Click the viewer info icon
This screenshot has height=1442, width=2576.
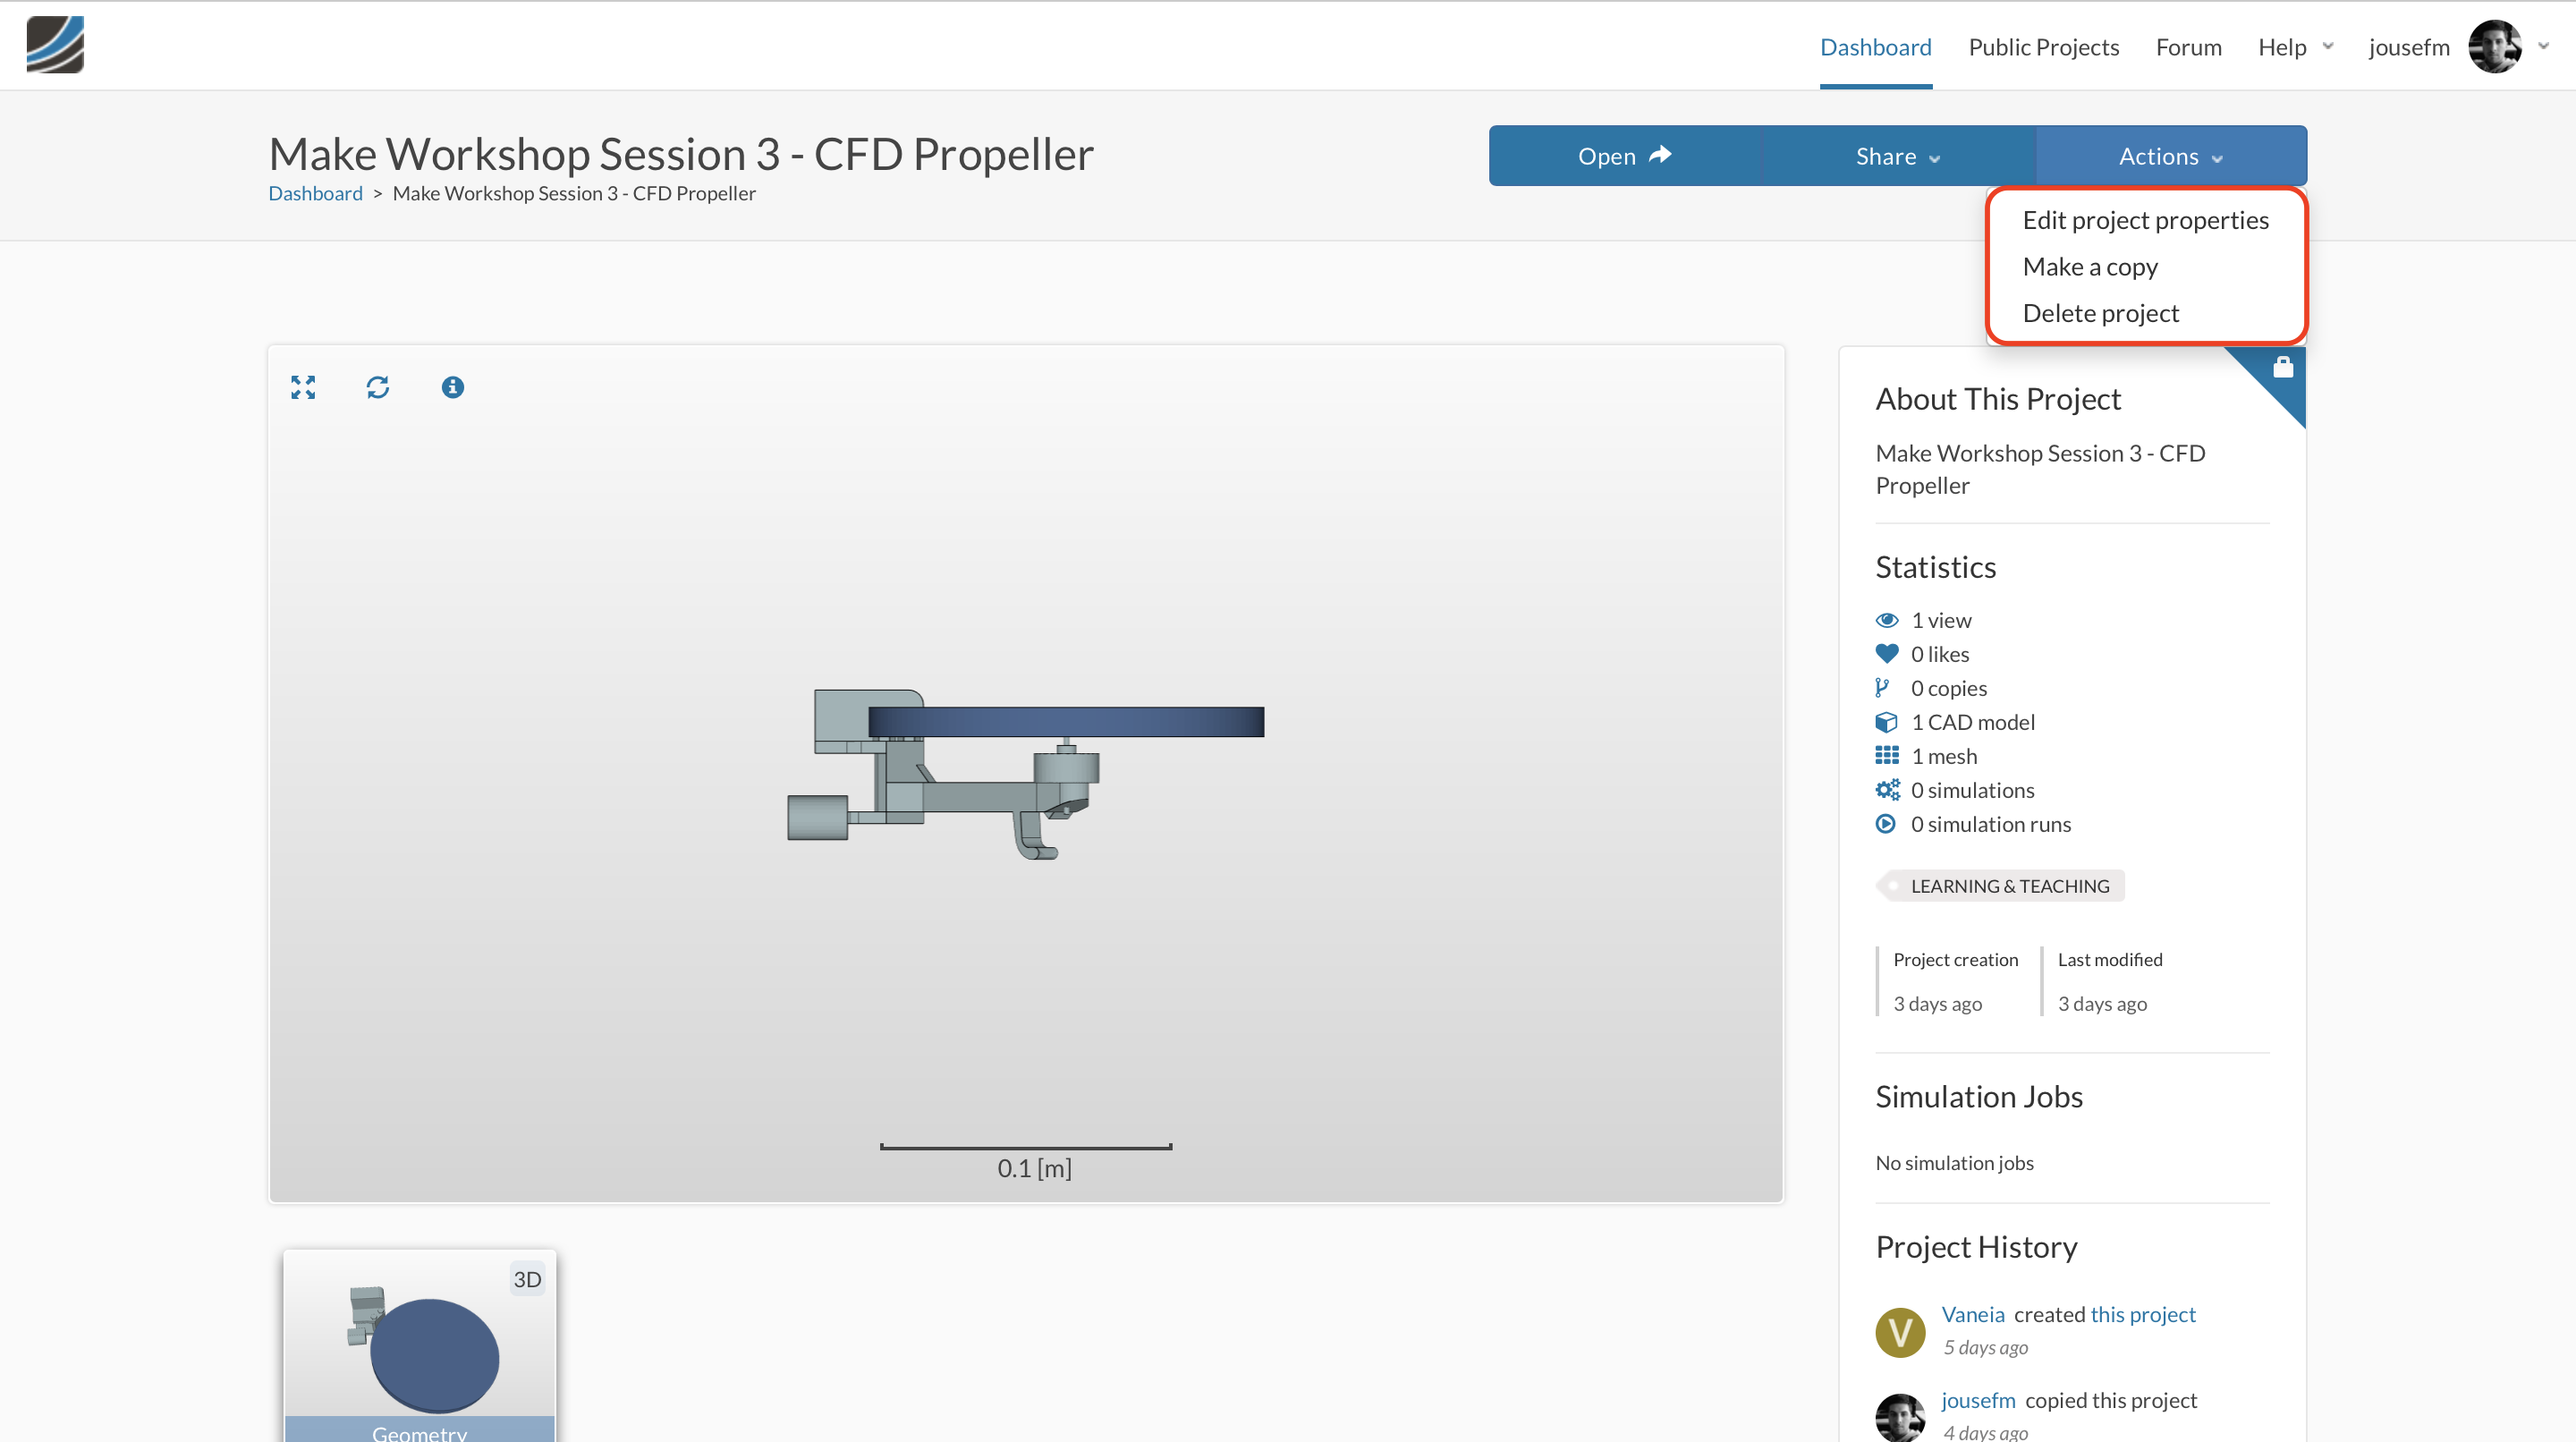tap(452, 387)
